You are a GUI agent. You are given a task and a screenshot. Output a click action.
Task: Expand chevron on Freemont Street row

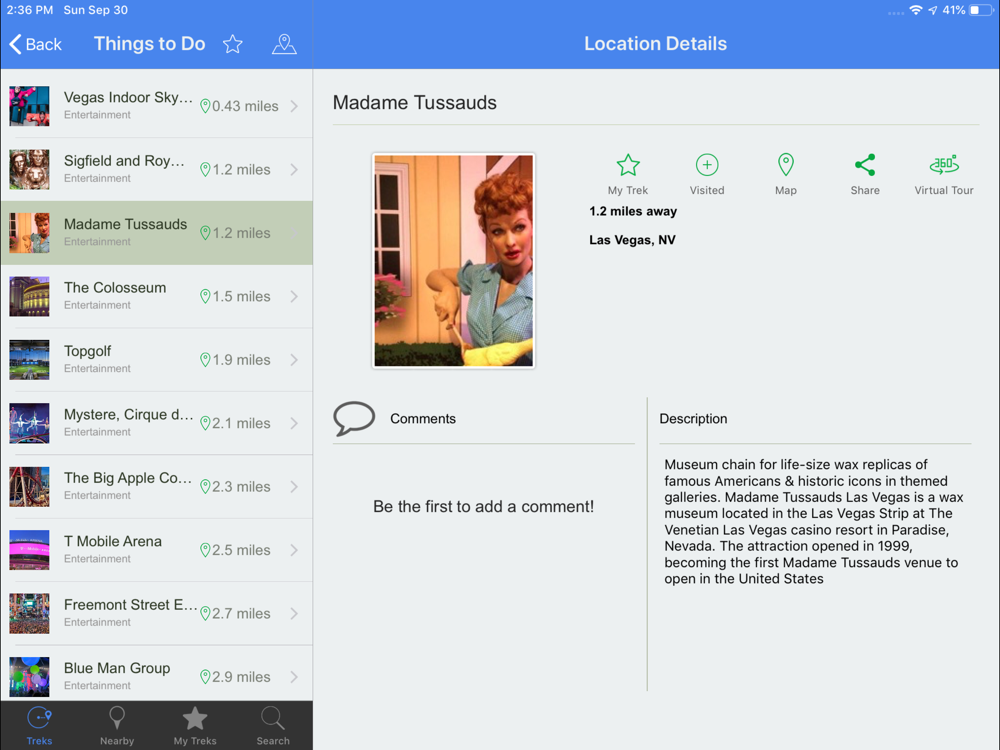294,614
